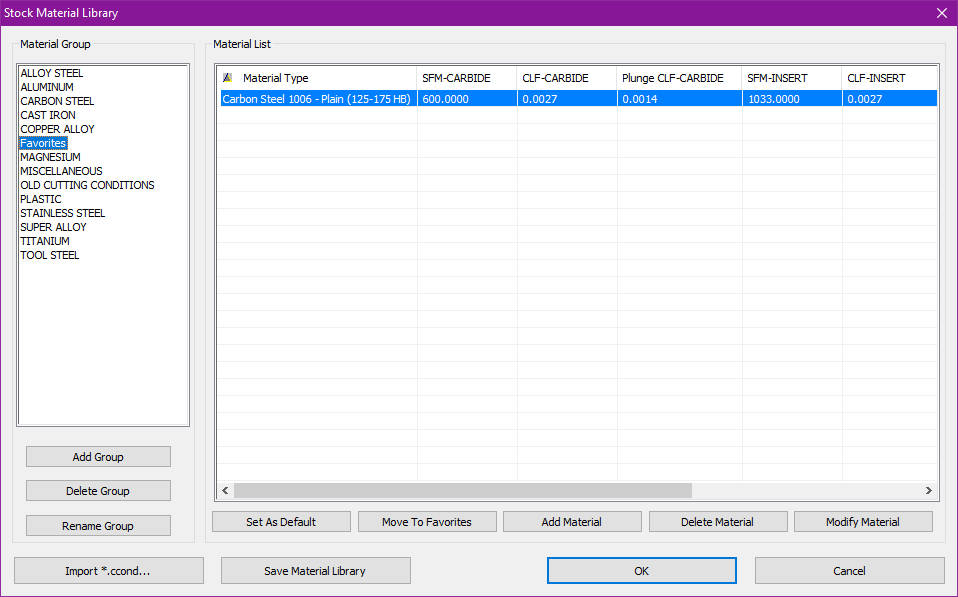The width and height of the screenshot is (958, 597).
Task: Select the STAINLESS STEEL material group
Action: [62, 212]
